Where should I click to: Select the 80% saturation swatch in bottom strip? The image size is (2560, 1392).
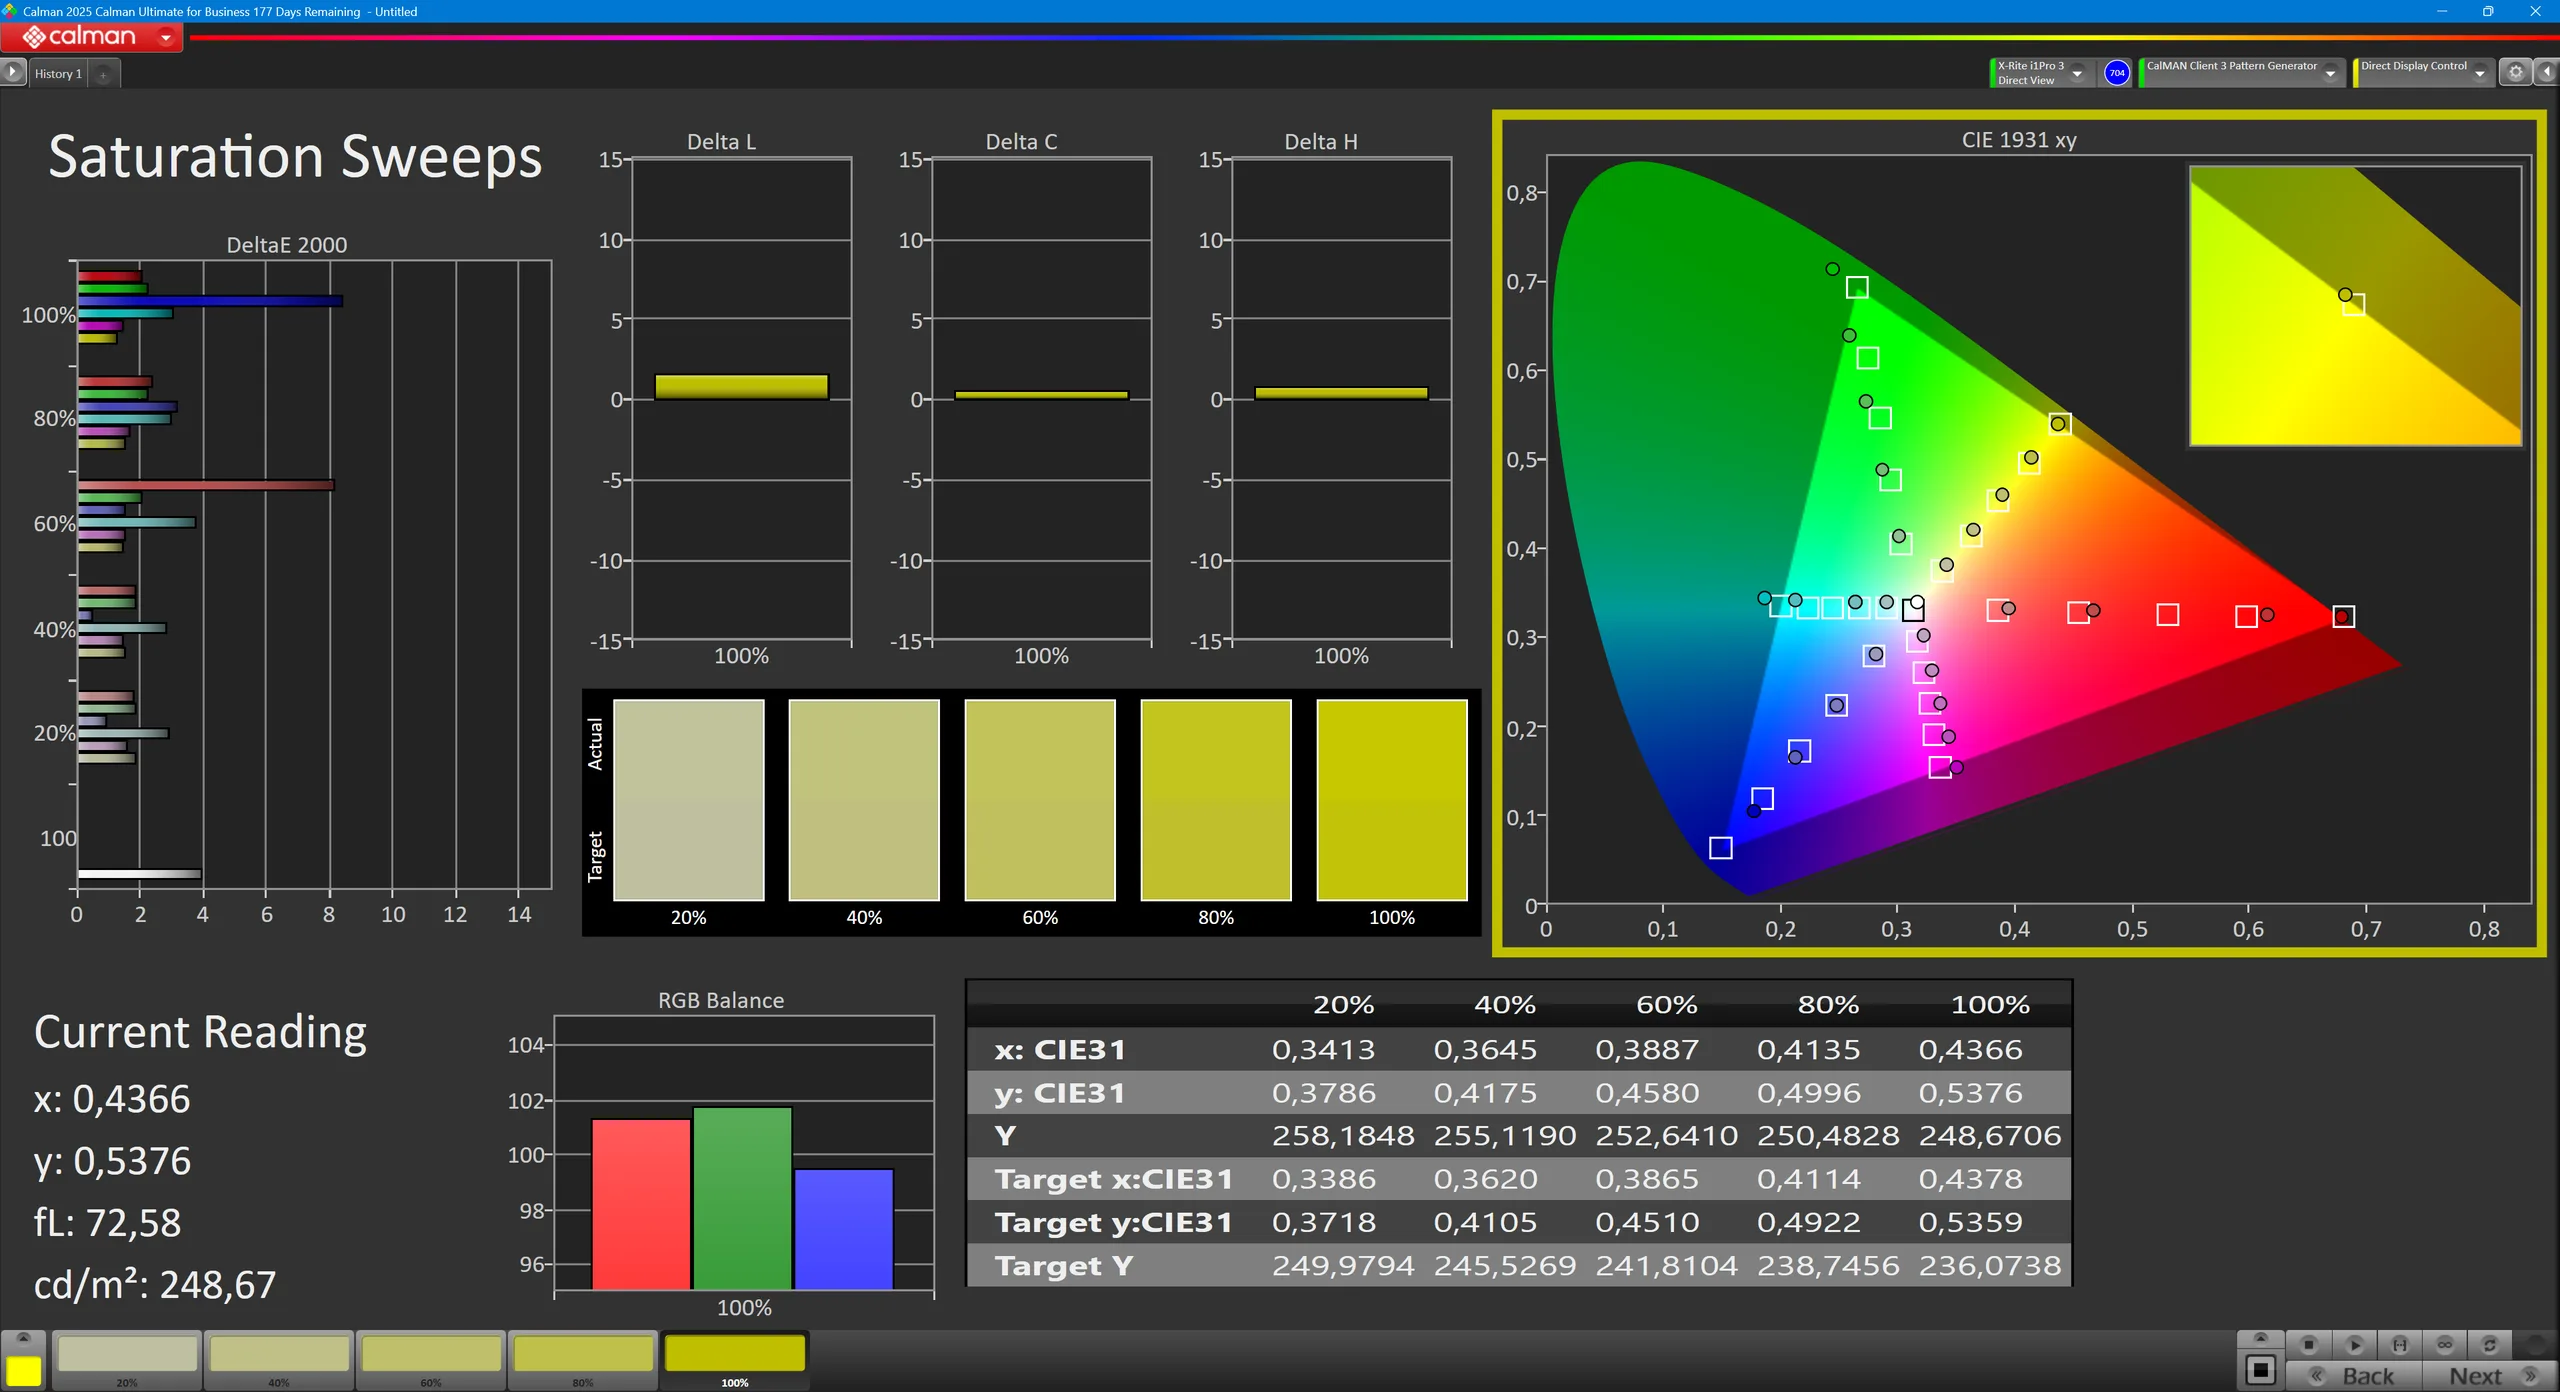pos(583,1361)
